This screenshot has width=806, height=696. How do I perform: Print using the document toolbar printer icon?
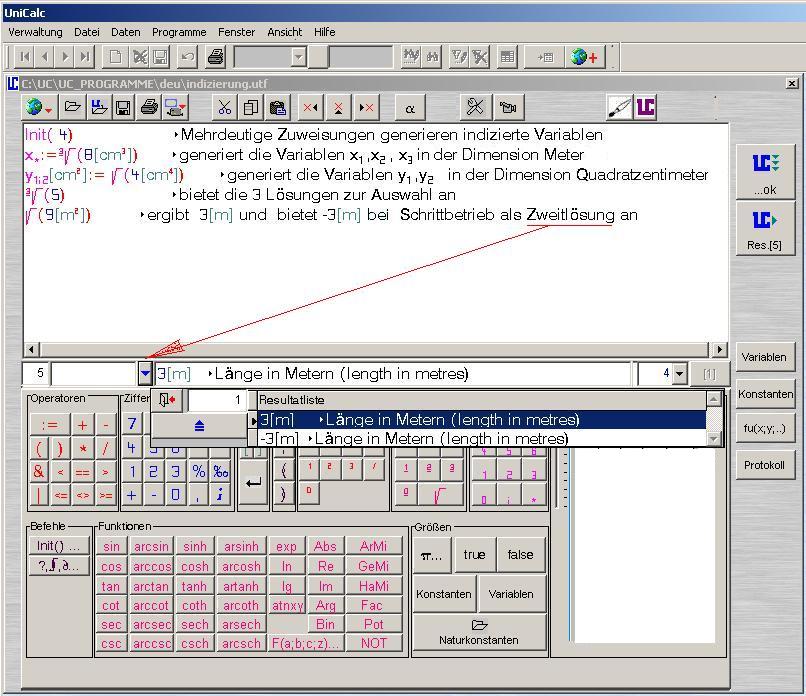(x=149, y=107)
